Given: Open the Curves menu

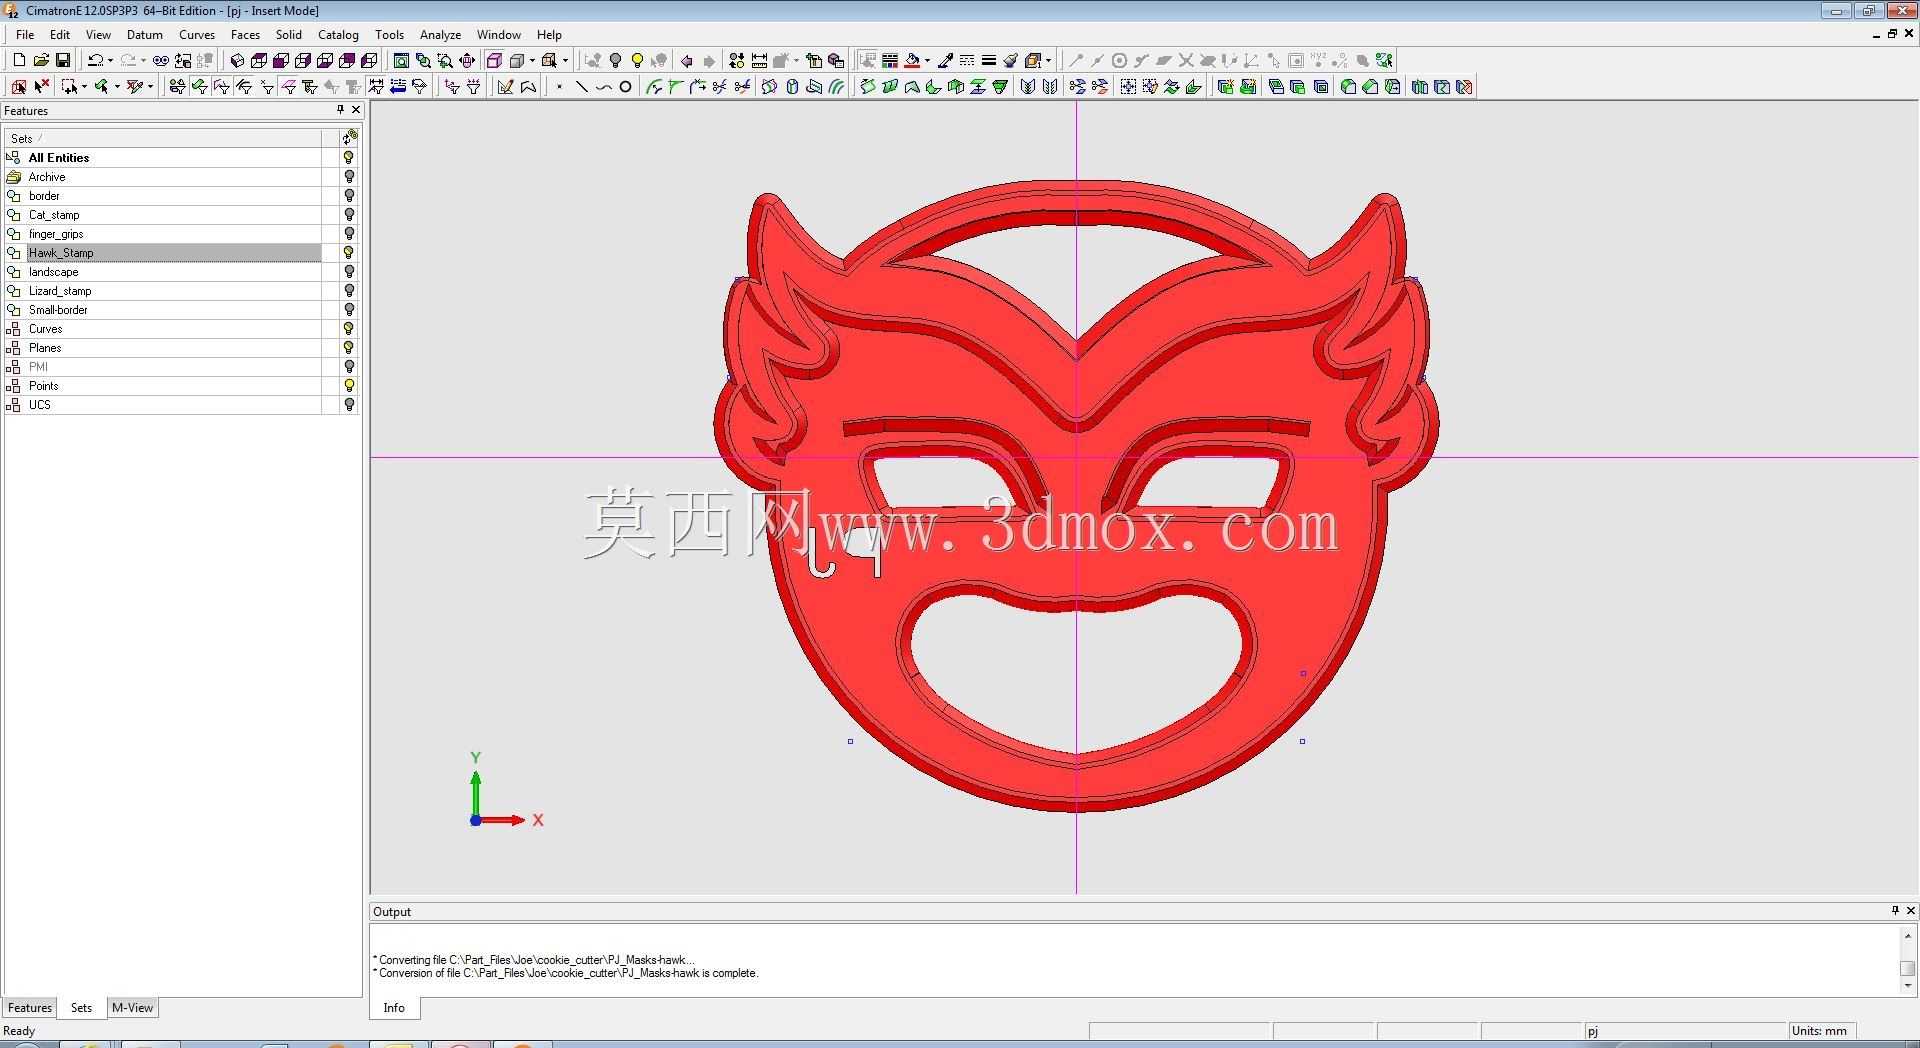Looking at the screenshot, I should coord(197,34).
